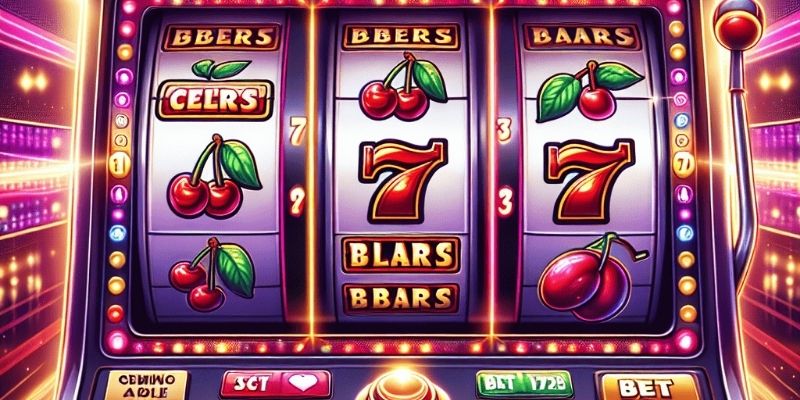Image resolution: width=800 pixels, height=400 pixels.
Task: Click cherry pair on middle reel top
Action: pos(403,86)
